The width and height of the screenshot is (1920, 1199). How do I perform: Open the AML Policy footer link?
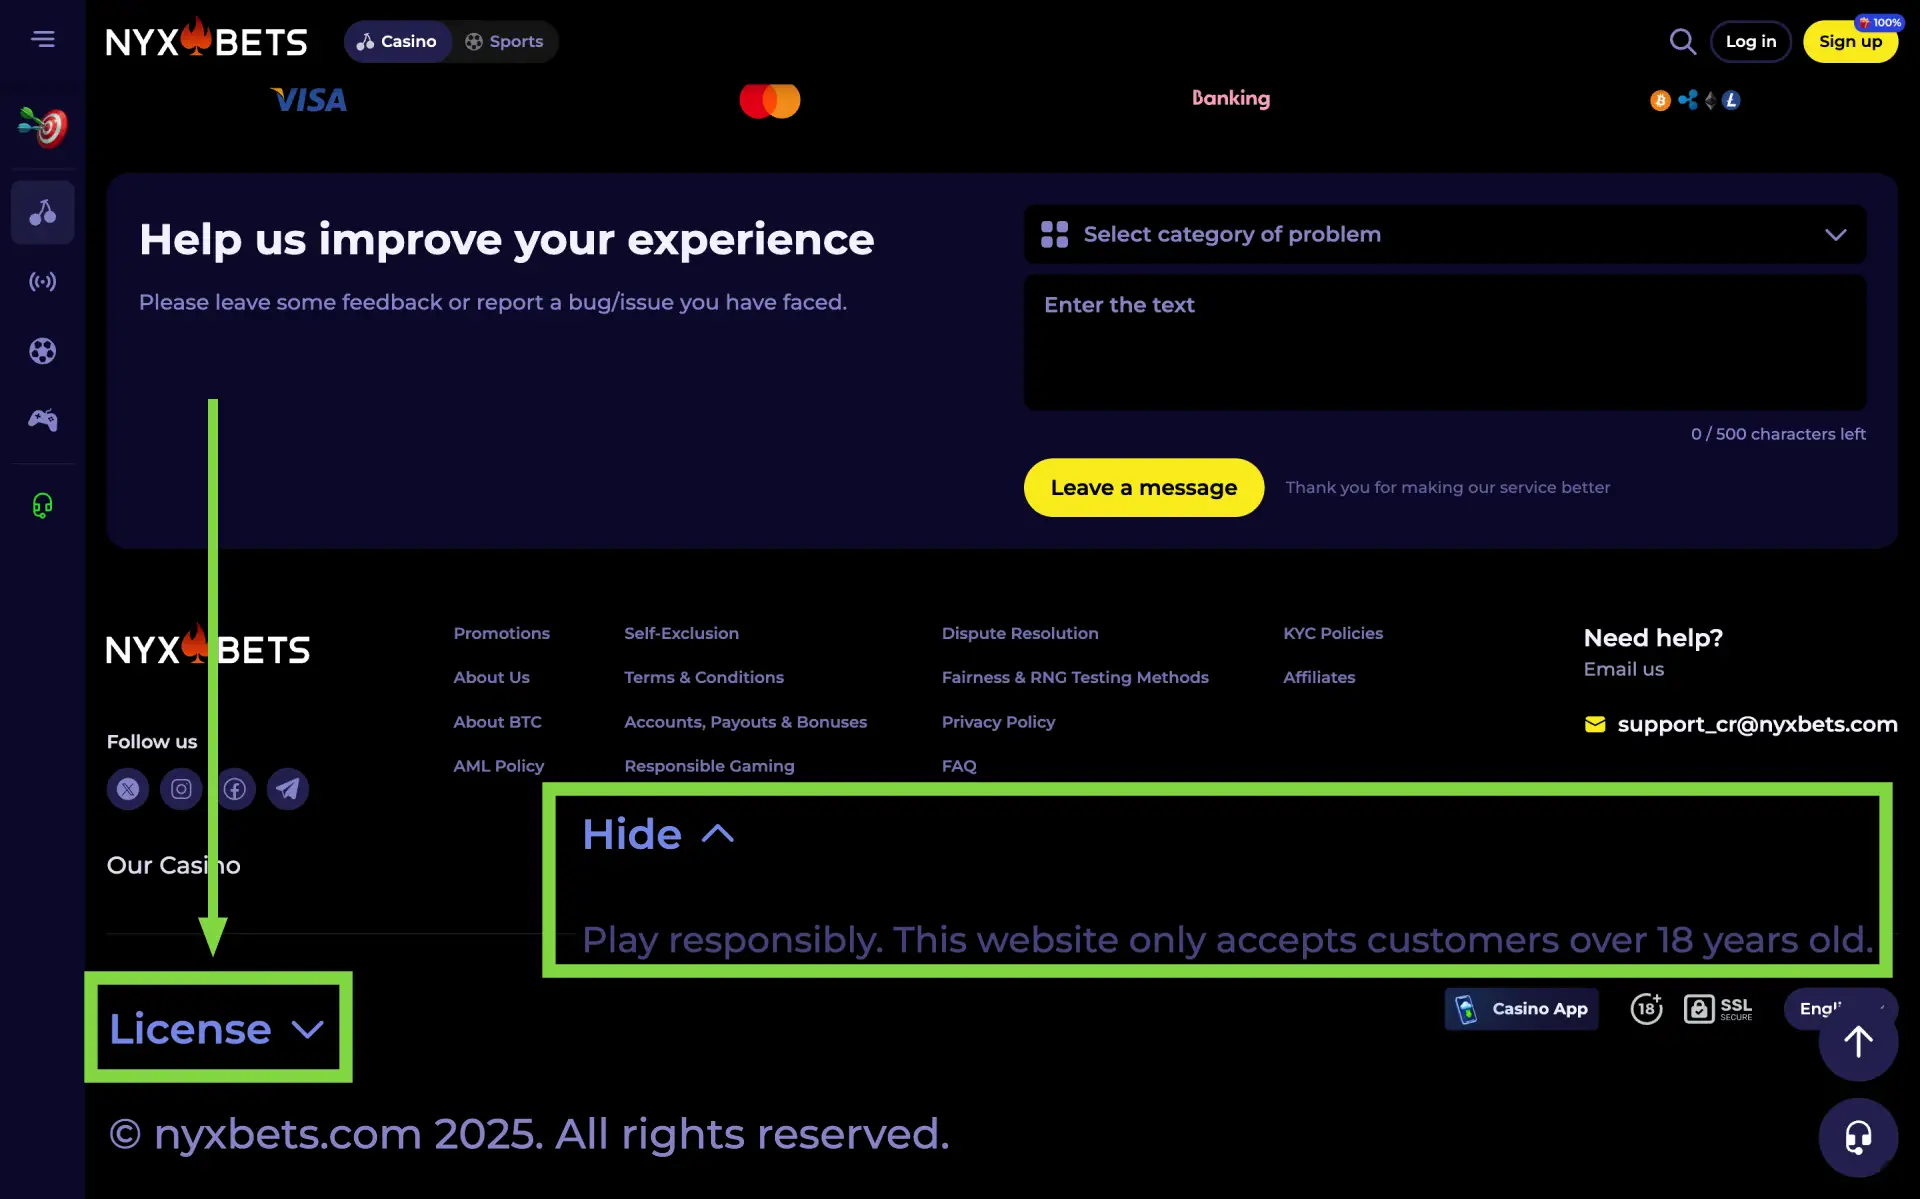(x=498, y=766)
